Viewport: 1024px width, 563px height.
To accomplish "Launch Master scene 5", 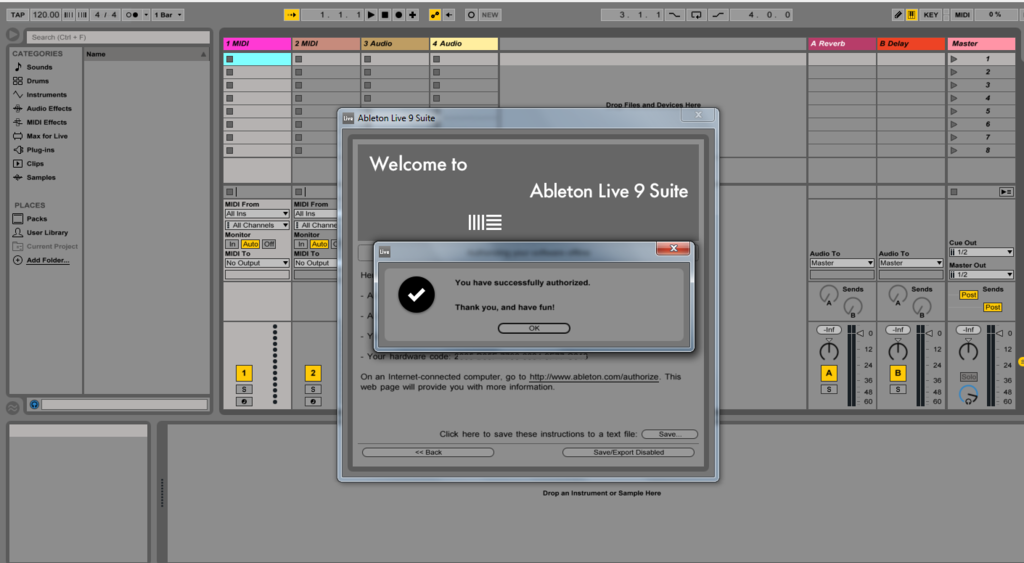I will [x=954, y=111].
